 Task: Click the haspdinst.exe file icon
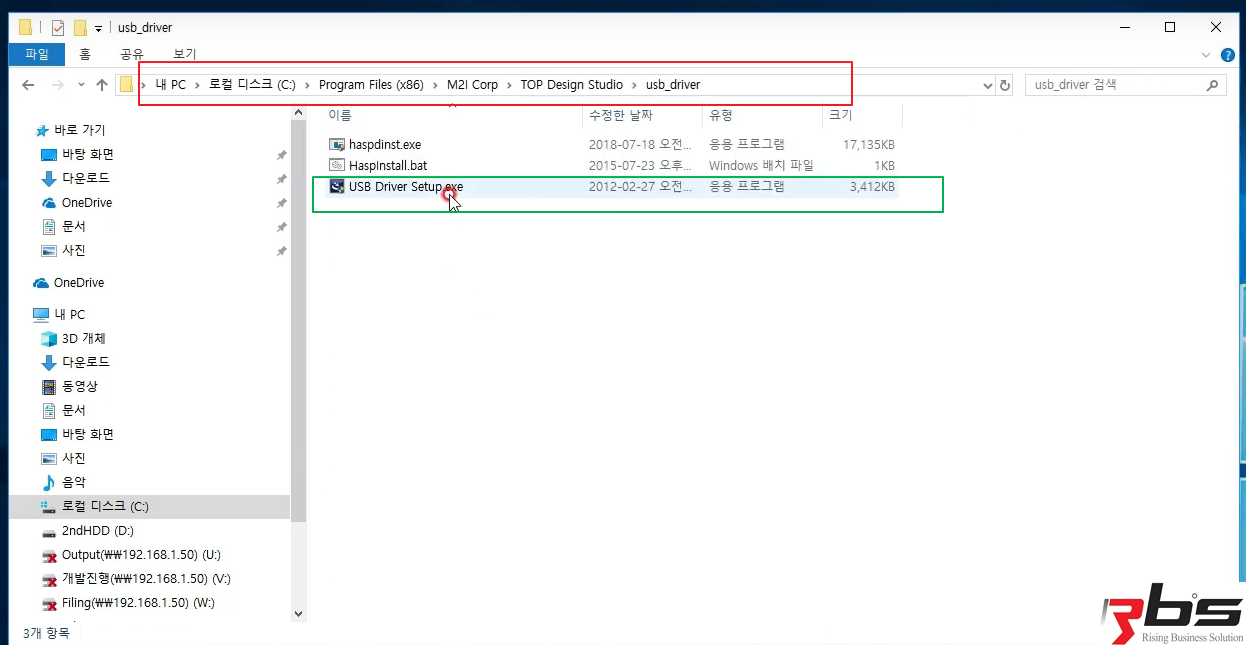coord(337,145)
